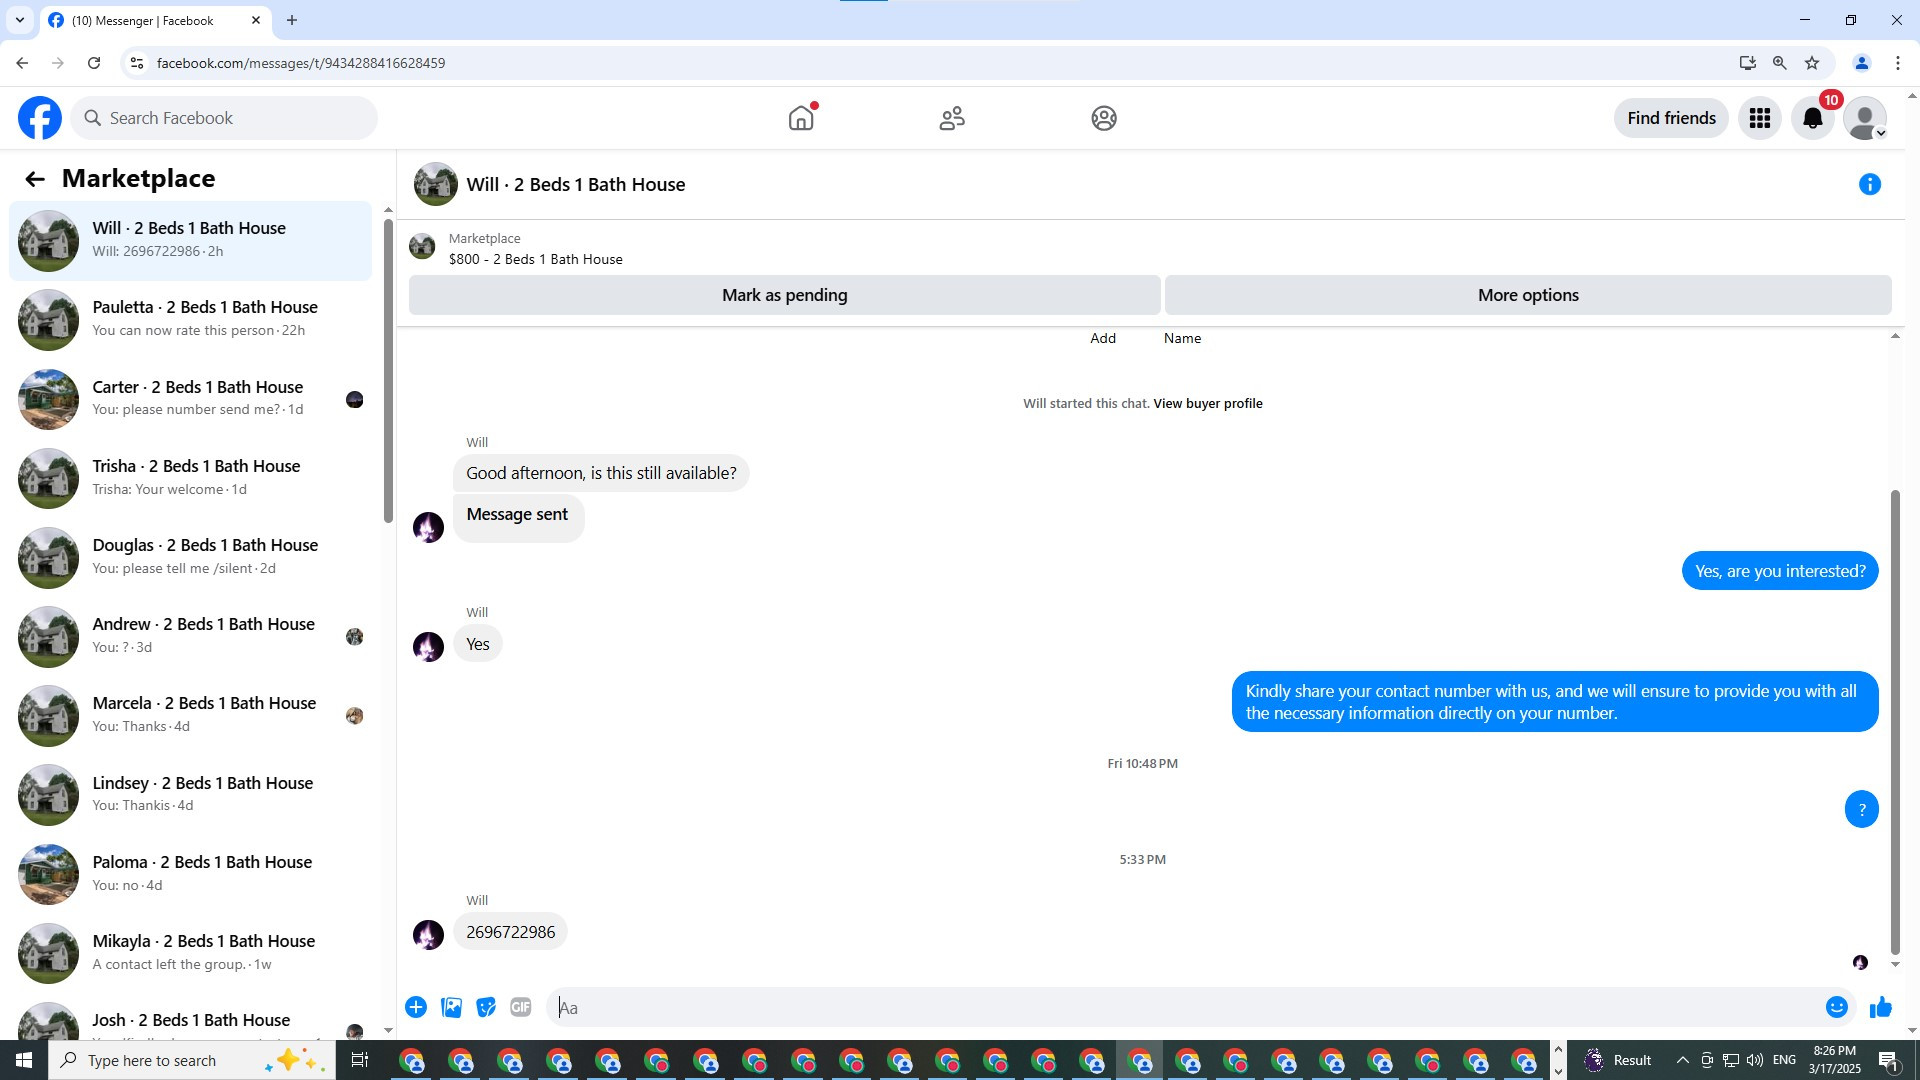Open conversation information icon

coord(1870,184)
